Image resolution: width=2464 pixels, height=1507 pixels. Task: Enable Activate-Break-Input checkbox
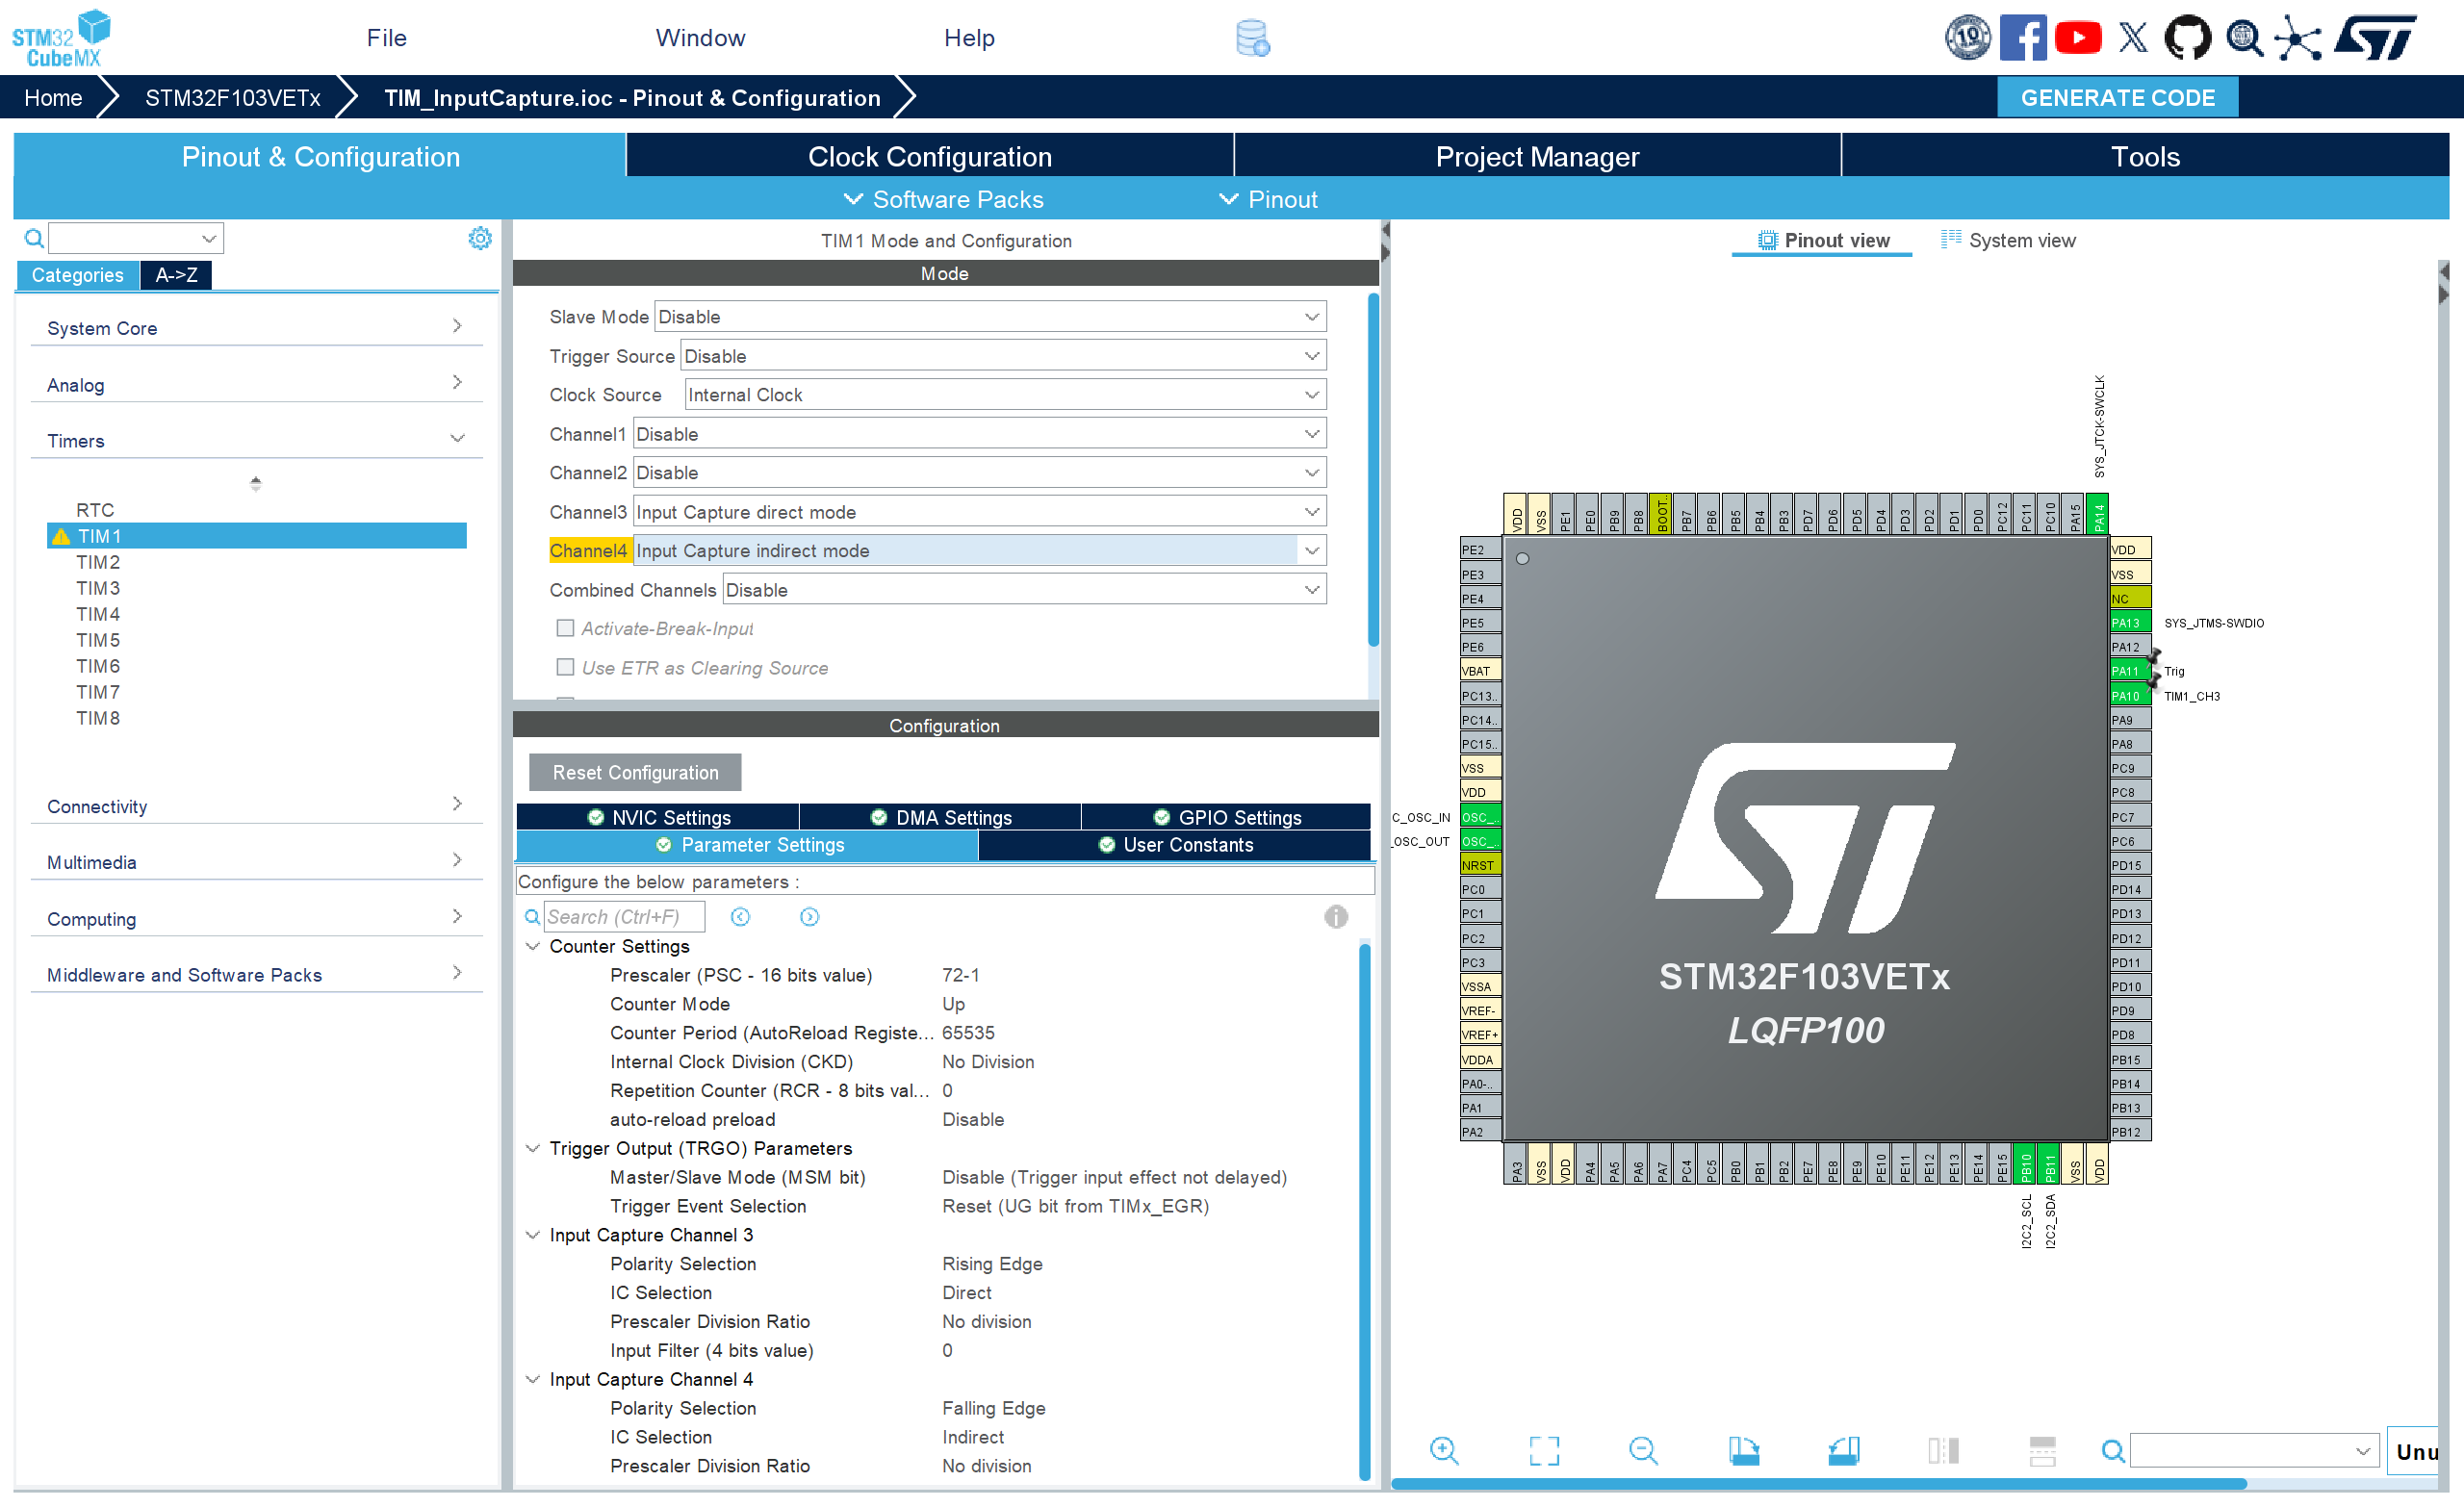pyautogui.click(x=565, y=628)
